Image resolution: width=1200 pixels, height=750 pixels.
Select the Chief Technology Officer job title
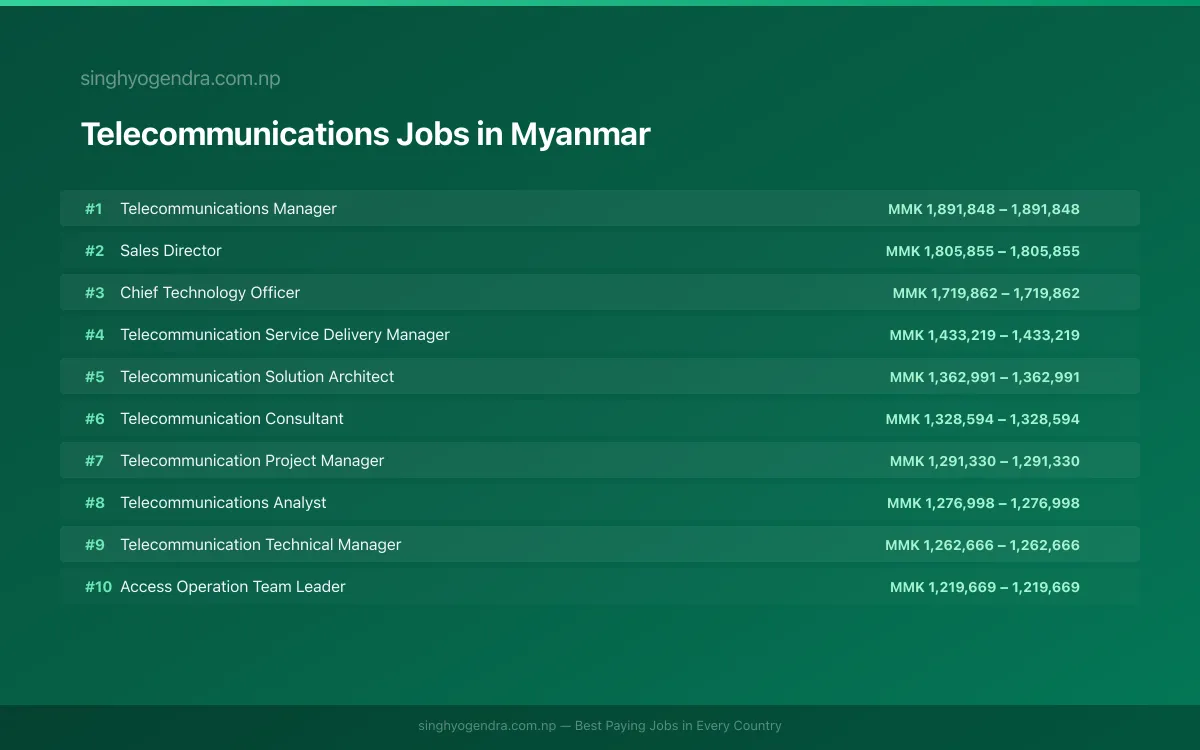[210, 293]
